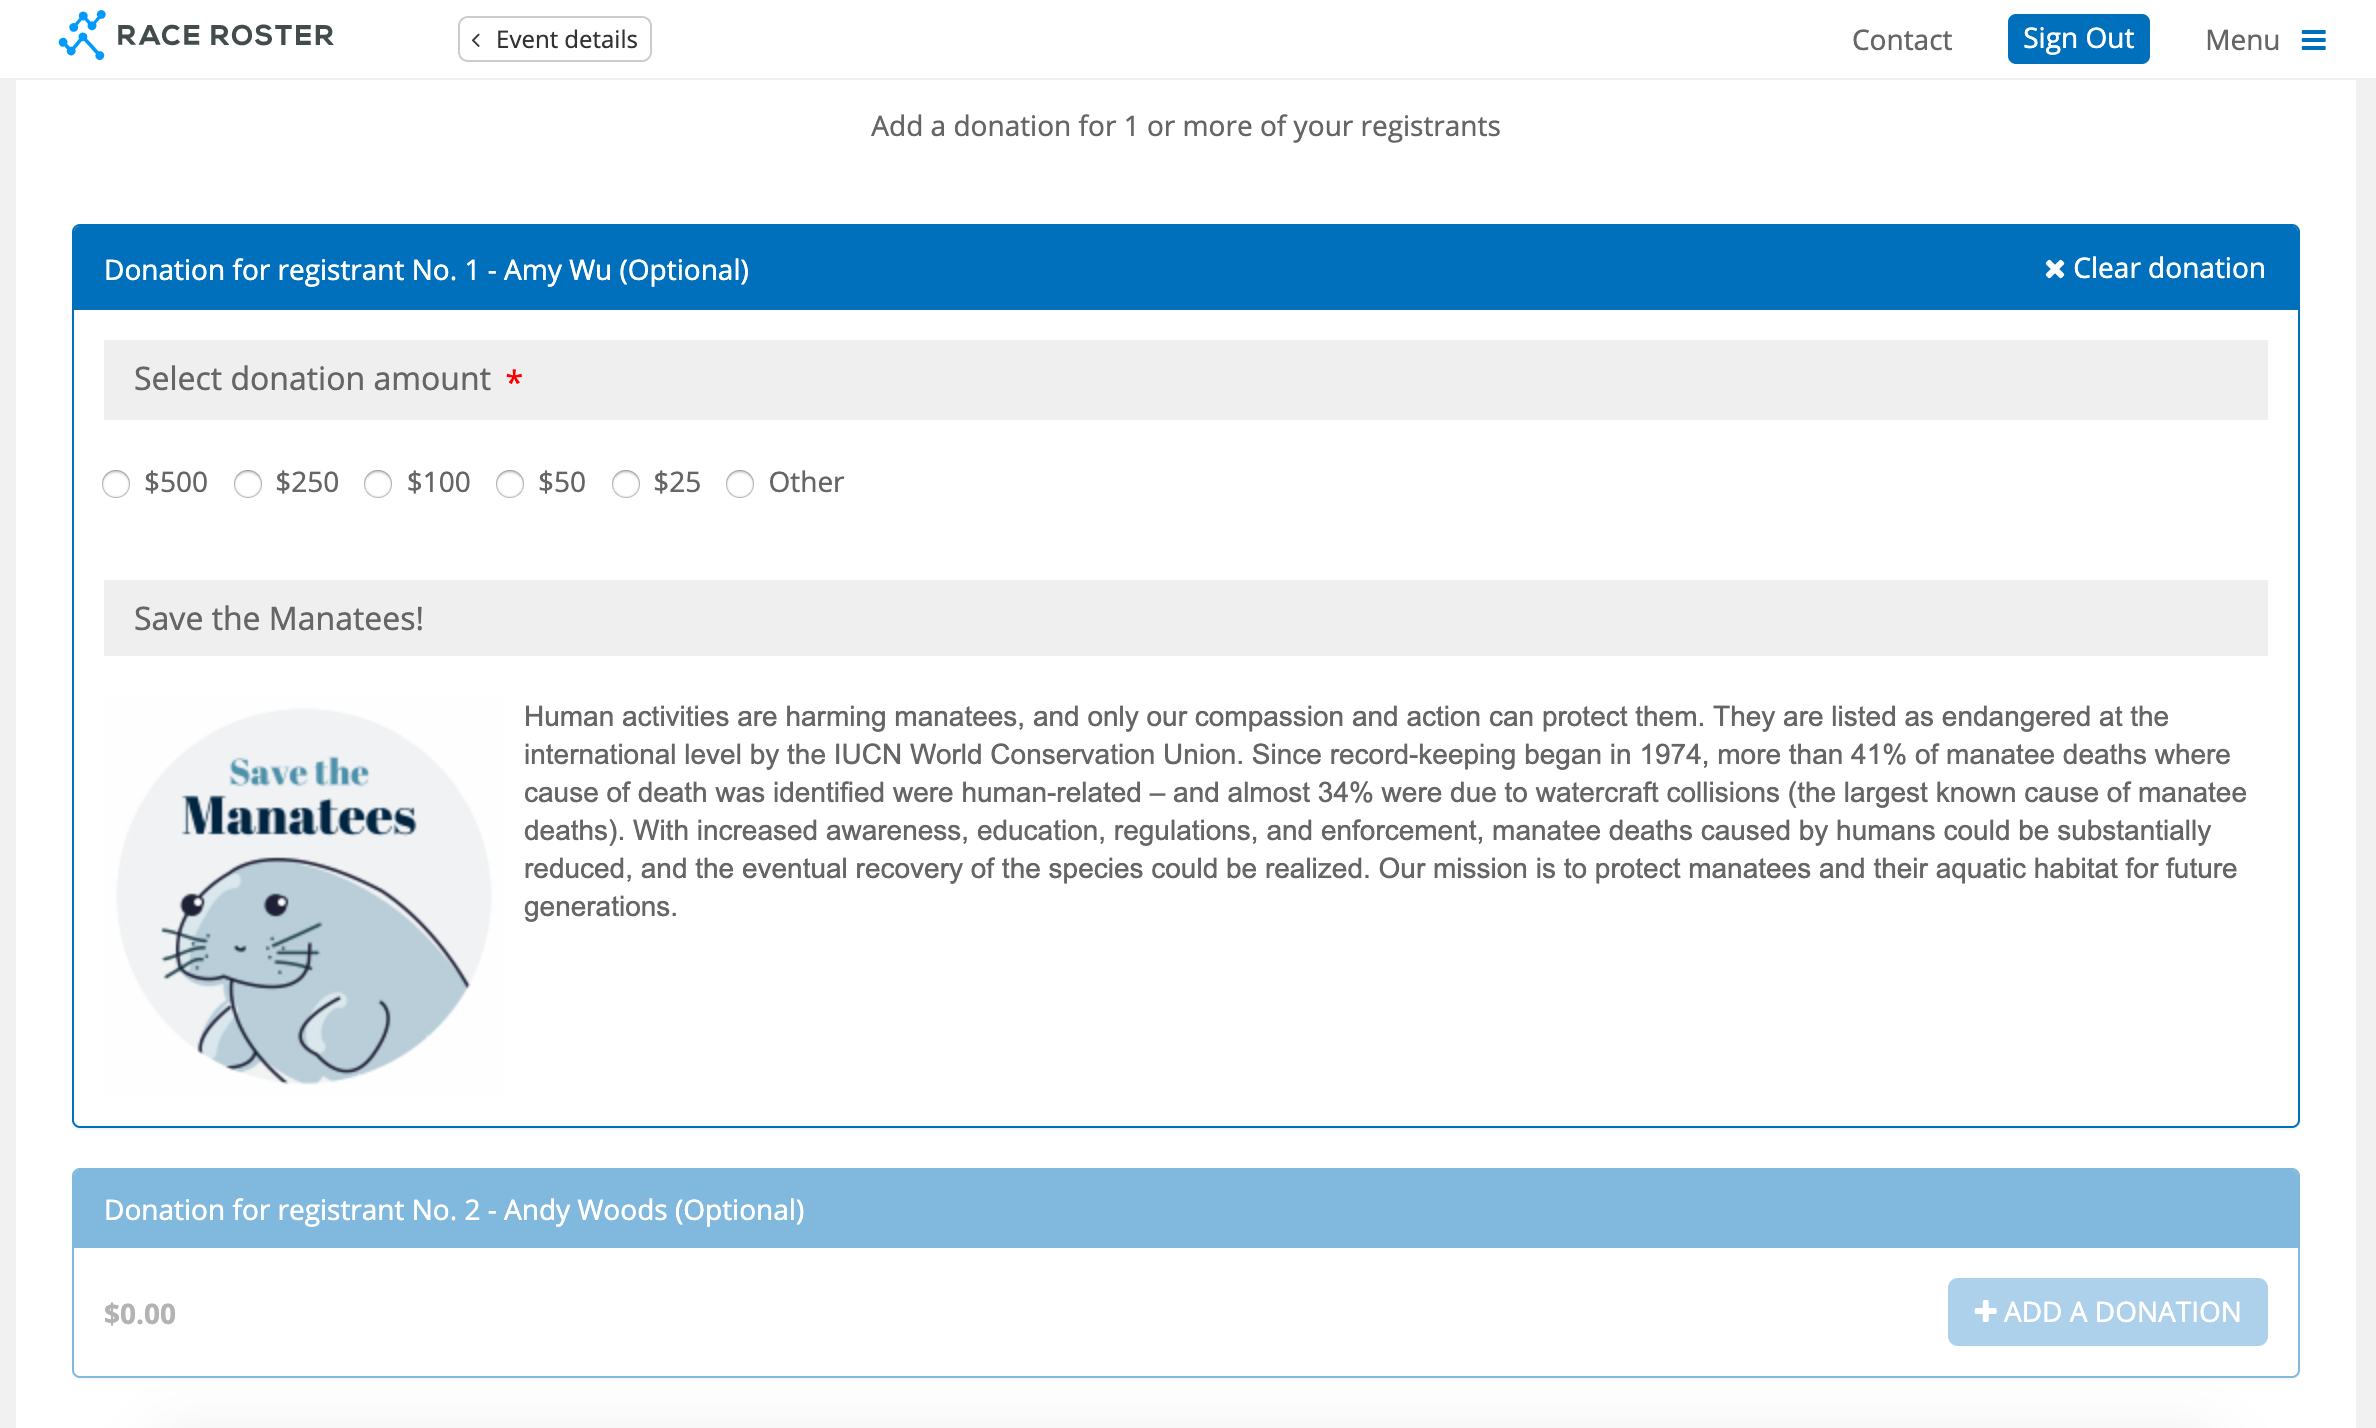Choose the $100 donation amount
This screenshot has width=2376, height=1428.
click(x=378, y=484)
